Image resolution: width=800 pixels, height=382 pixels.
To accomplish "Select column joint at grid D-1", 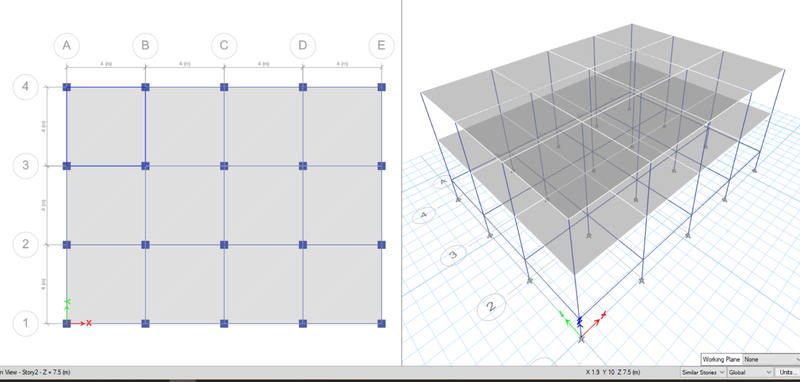I will (303, 323).
